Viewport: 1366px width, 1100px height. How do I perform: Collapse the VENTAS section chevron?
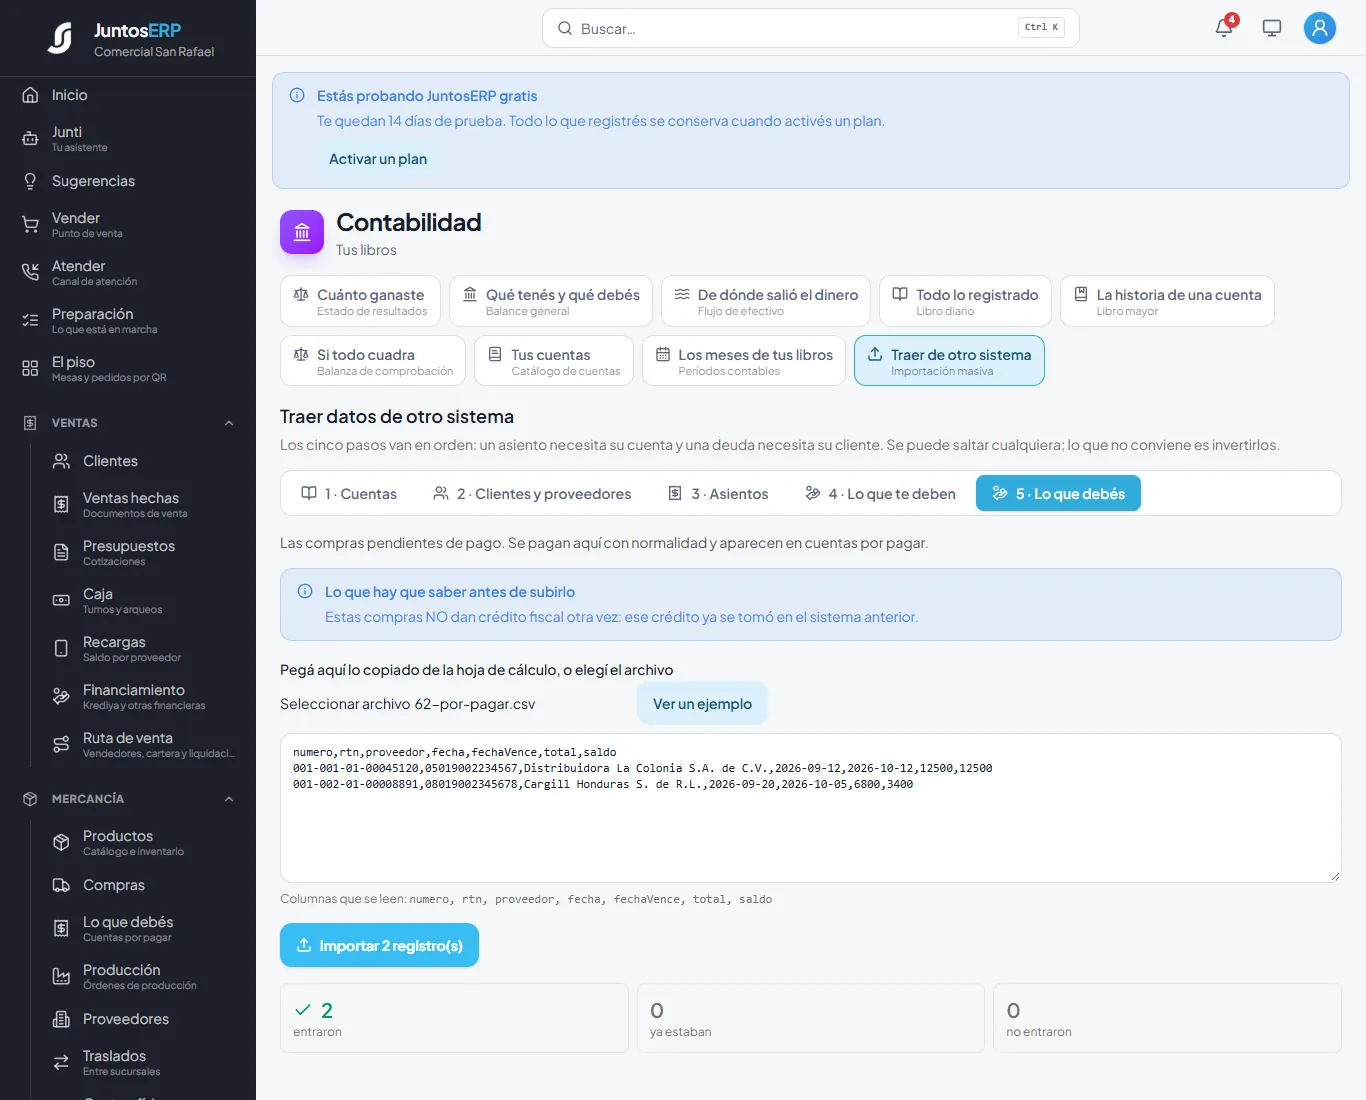coord(229,423)
